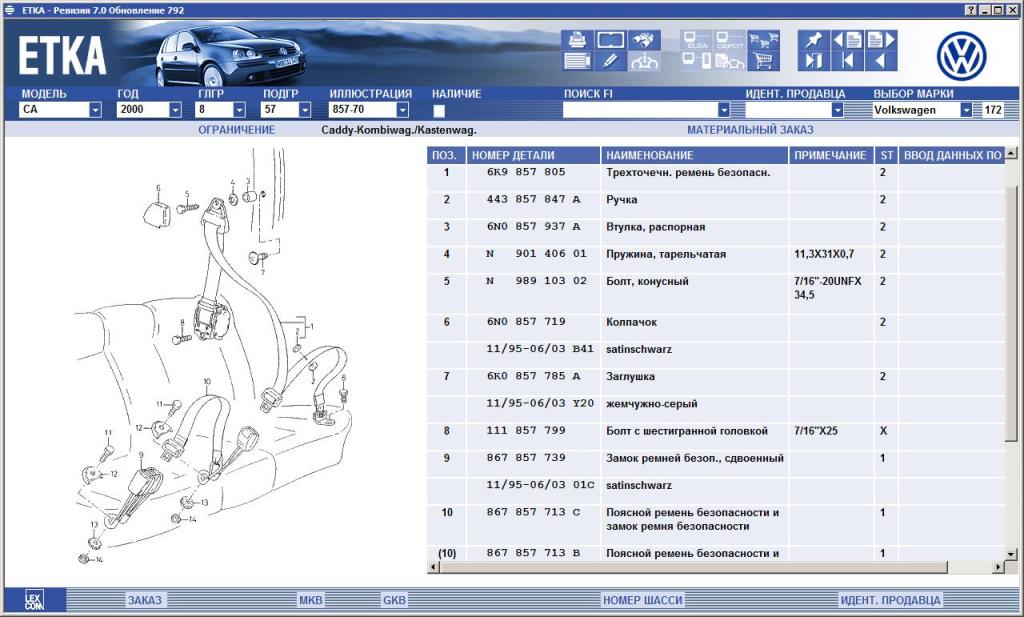The image size is (1024, 617).
Task: Click the ОГРАНИЧЕНИЕ link
Action: click(236, 130)
